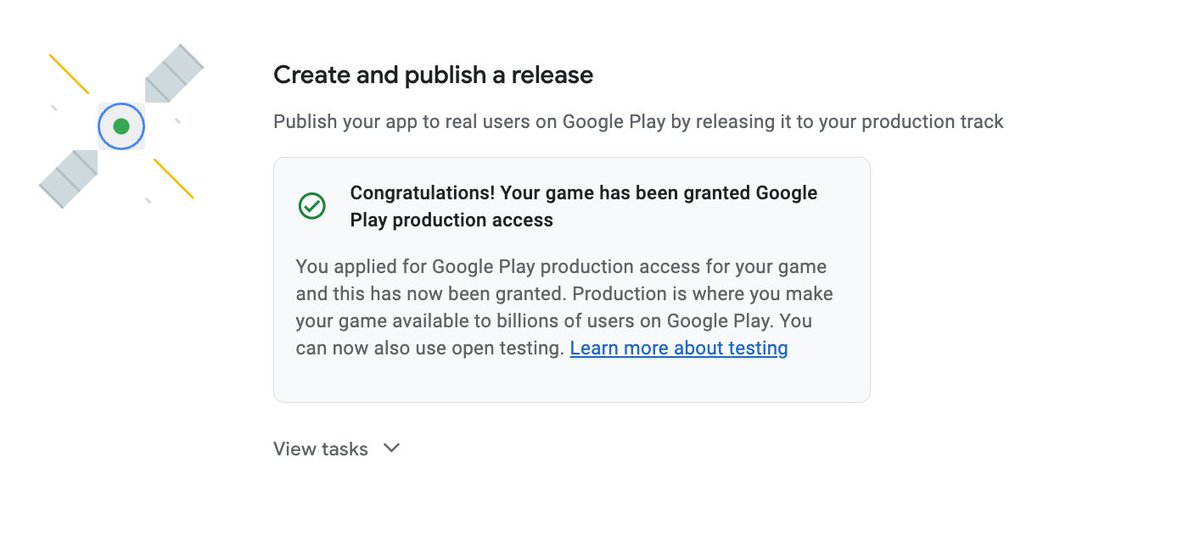Click the grey dash beneath the satellite
The height and width of the screenshot is (541, 1200).
[x=148, y=201]
